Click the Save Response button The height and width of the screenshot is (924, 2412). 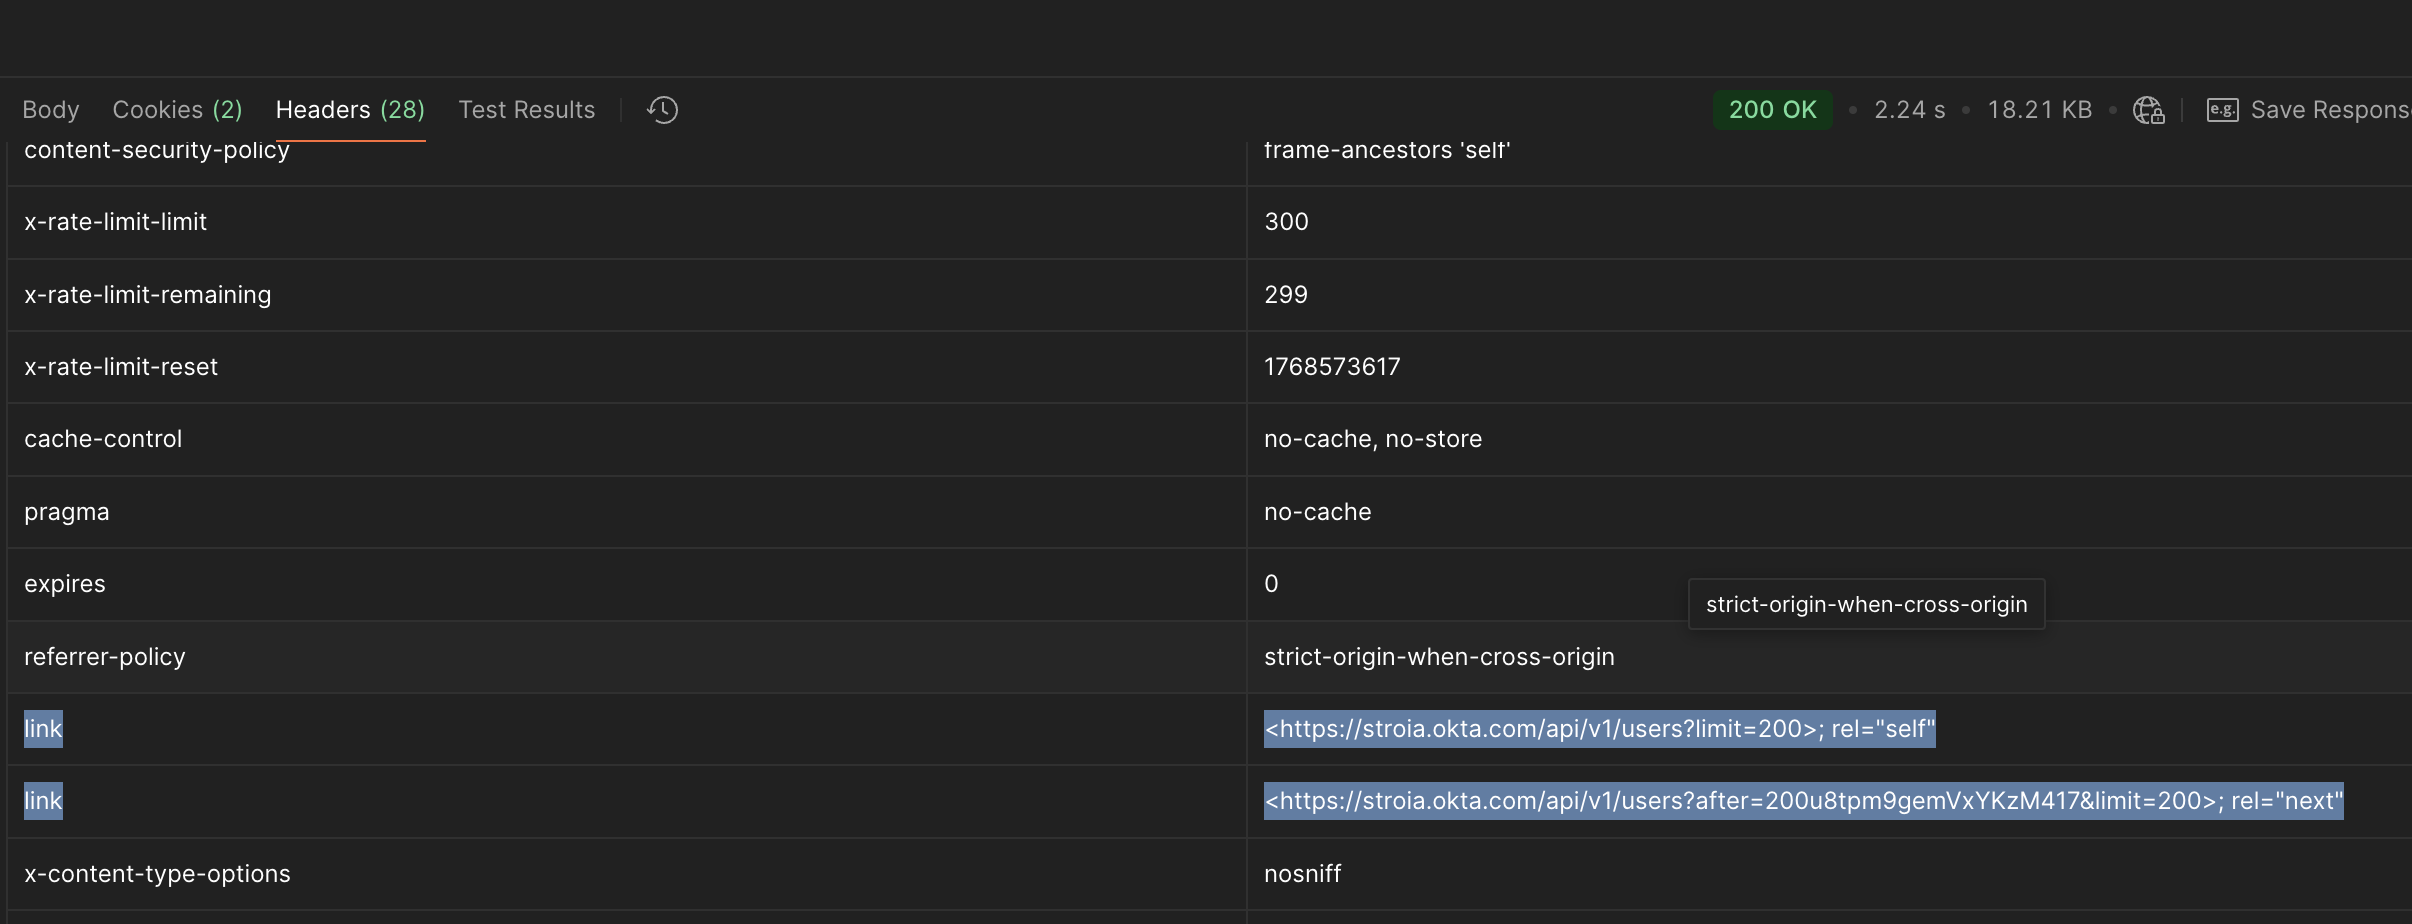pyautogui.click(x=2310, y=110)
